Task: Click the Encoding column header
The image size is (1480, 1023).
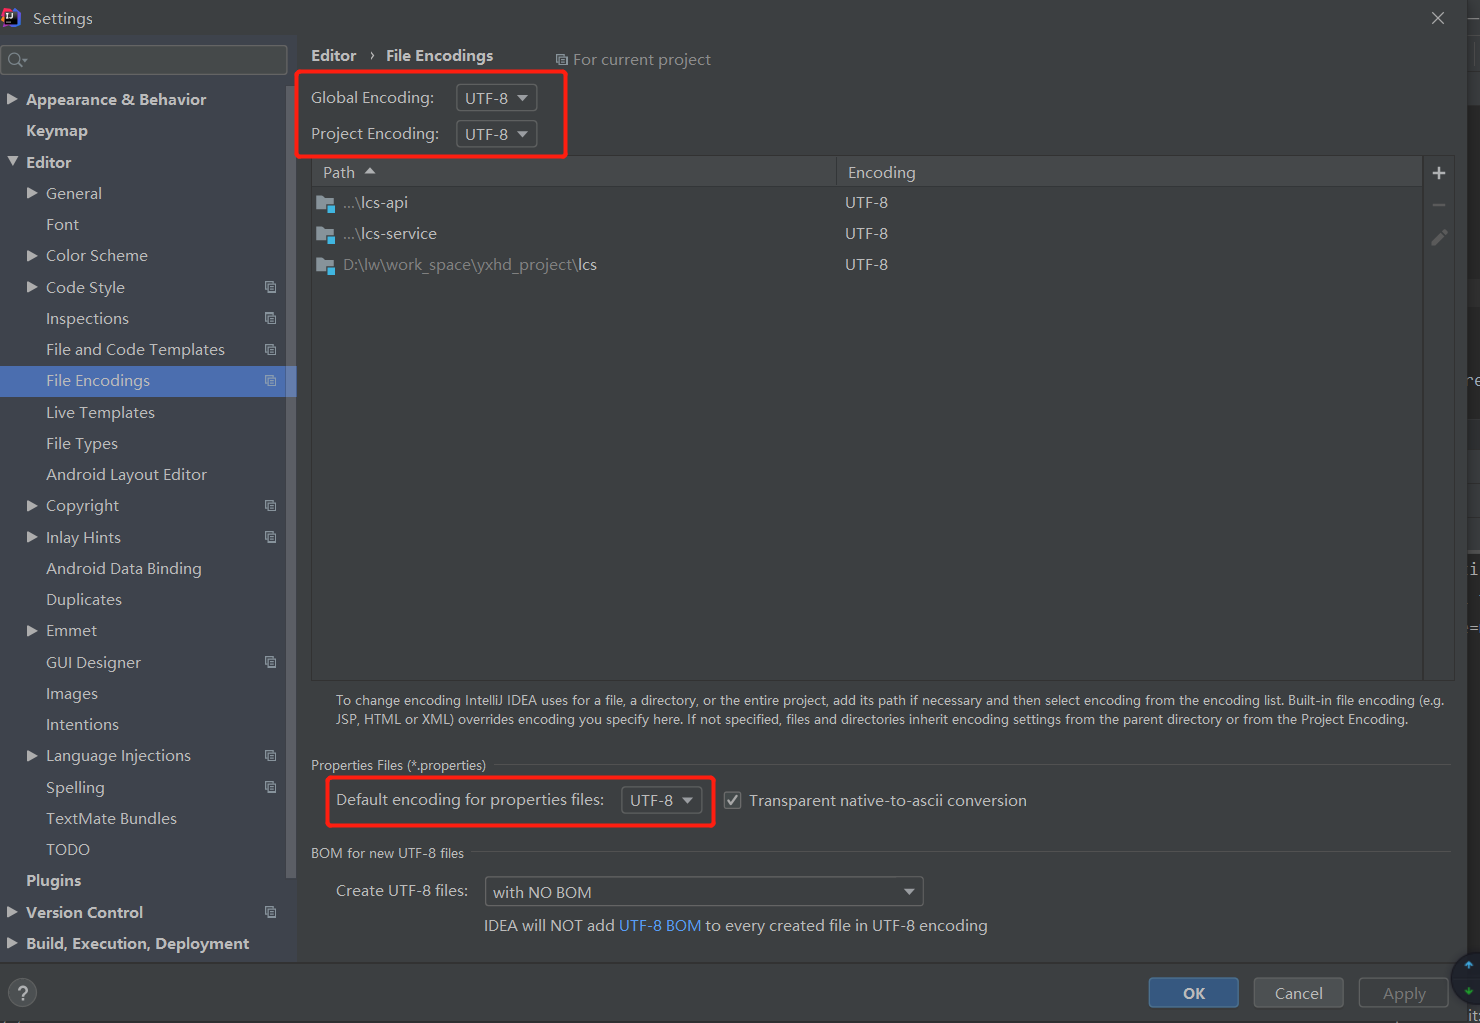Action: coord(1129,172)
